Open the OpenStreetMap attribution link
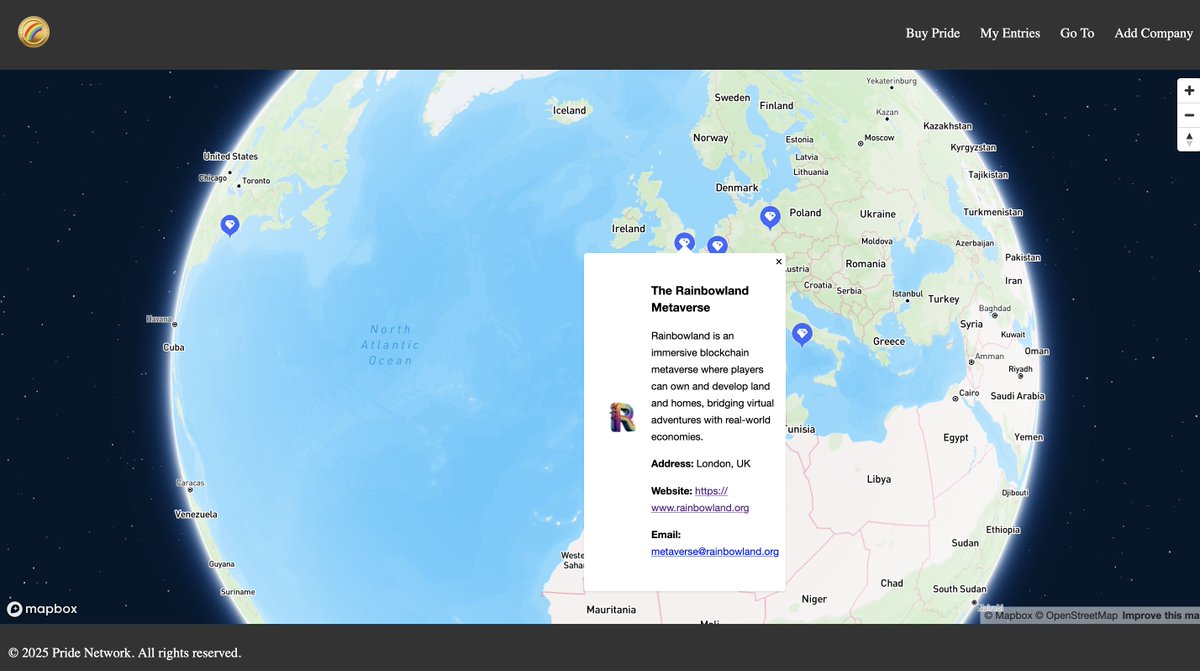This screenshot has height=671, width=1200. (1081, 615)
